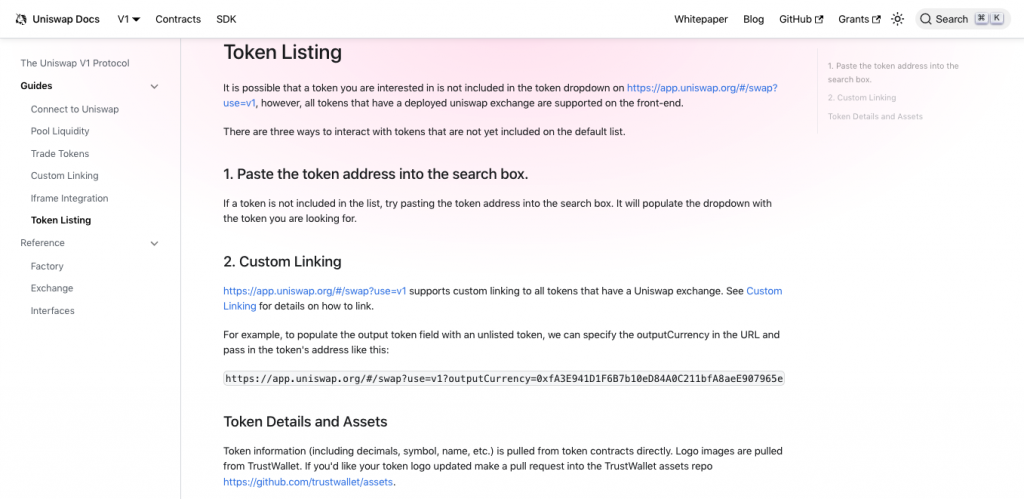
Task: Open Custom Linking sidebar guide
Action: tap(65, 176)
